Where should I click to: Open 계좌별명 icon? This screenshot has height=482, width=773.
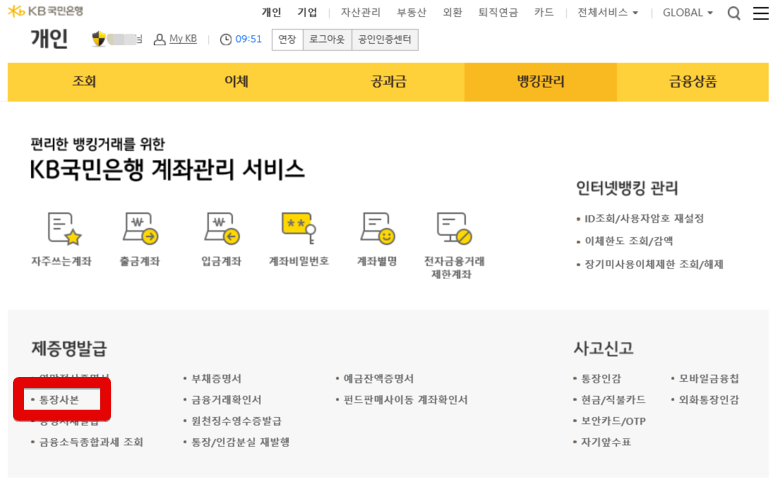tap(378, 228)
